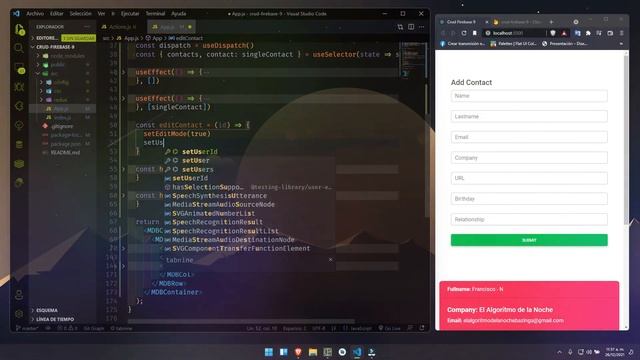Switch to Visual Studio Code in taskbar
Image resolution: width=640 pixels, height=360 pixels.
pyautogui.click(x=357, y=352)
